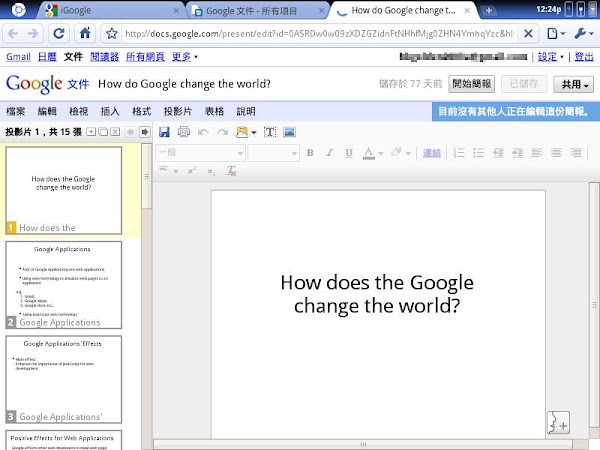The width and height of the screenshot is (600, 450).
Task: Click the highlight color marker icon
Action: click(x=396, y=153)
